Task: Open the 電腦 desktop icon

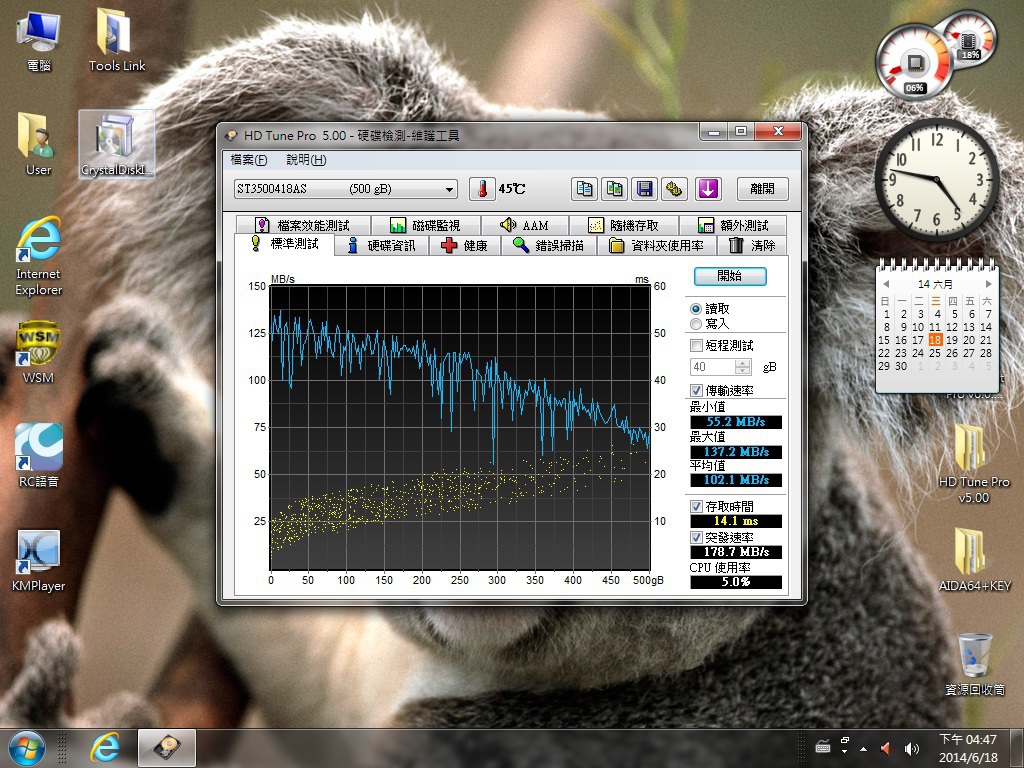Action: click(x=39, y=40)
